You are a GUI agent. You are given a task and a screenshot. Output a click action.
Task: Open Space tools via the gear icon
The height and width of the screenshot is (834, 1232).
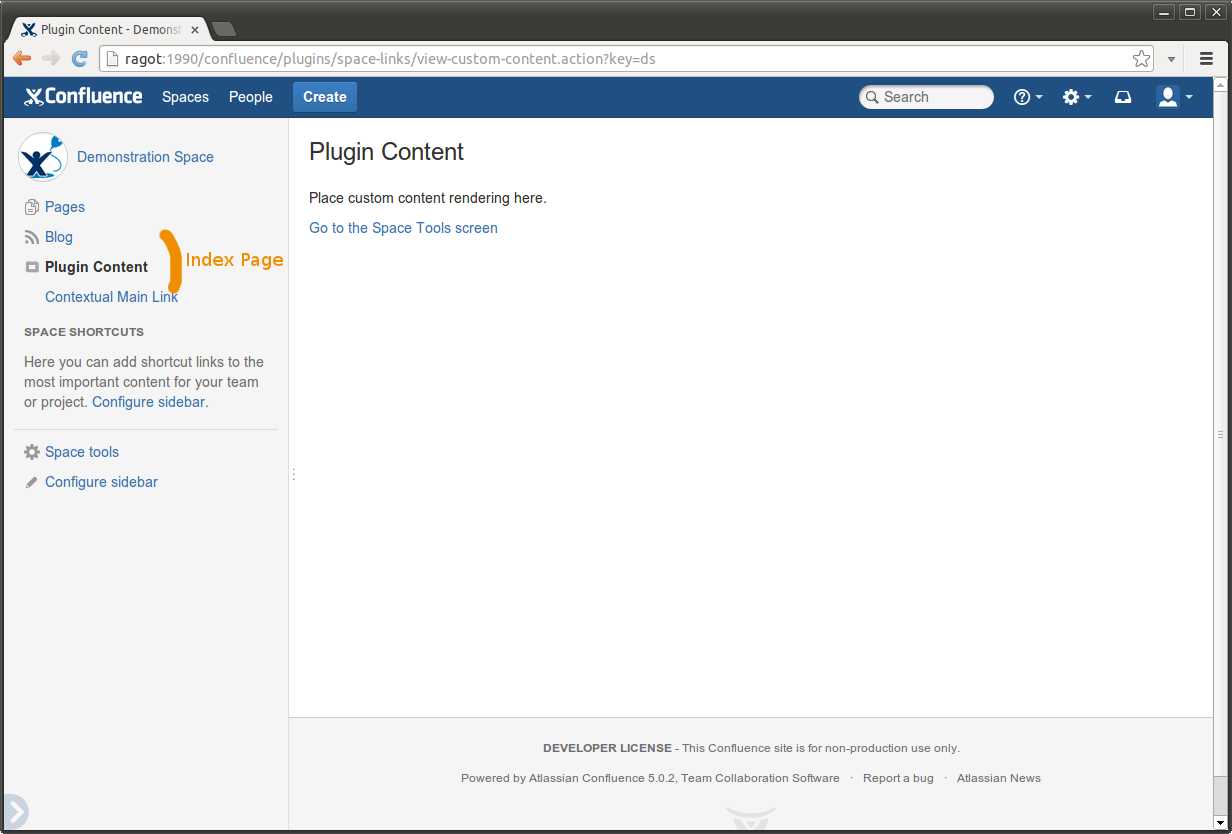[x=30, y=452]
